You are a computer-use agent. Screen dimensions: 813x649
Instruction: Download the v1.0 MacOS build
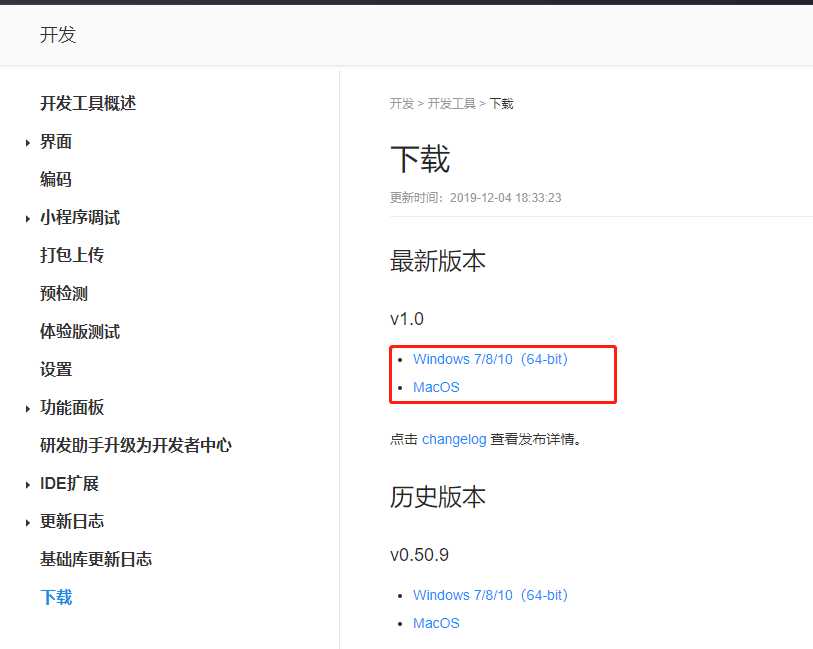[436, 387]
